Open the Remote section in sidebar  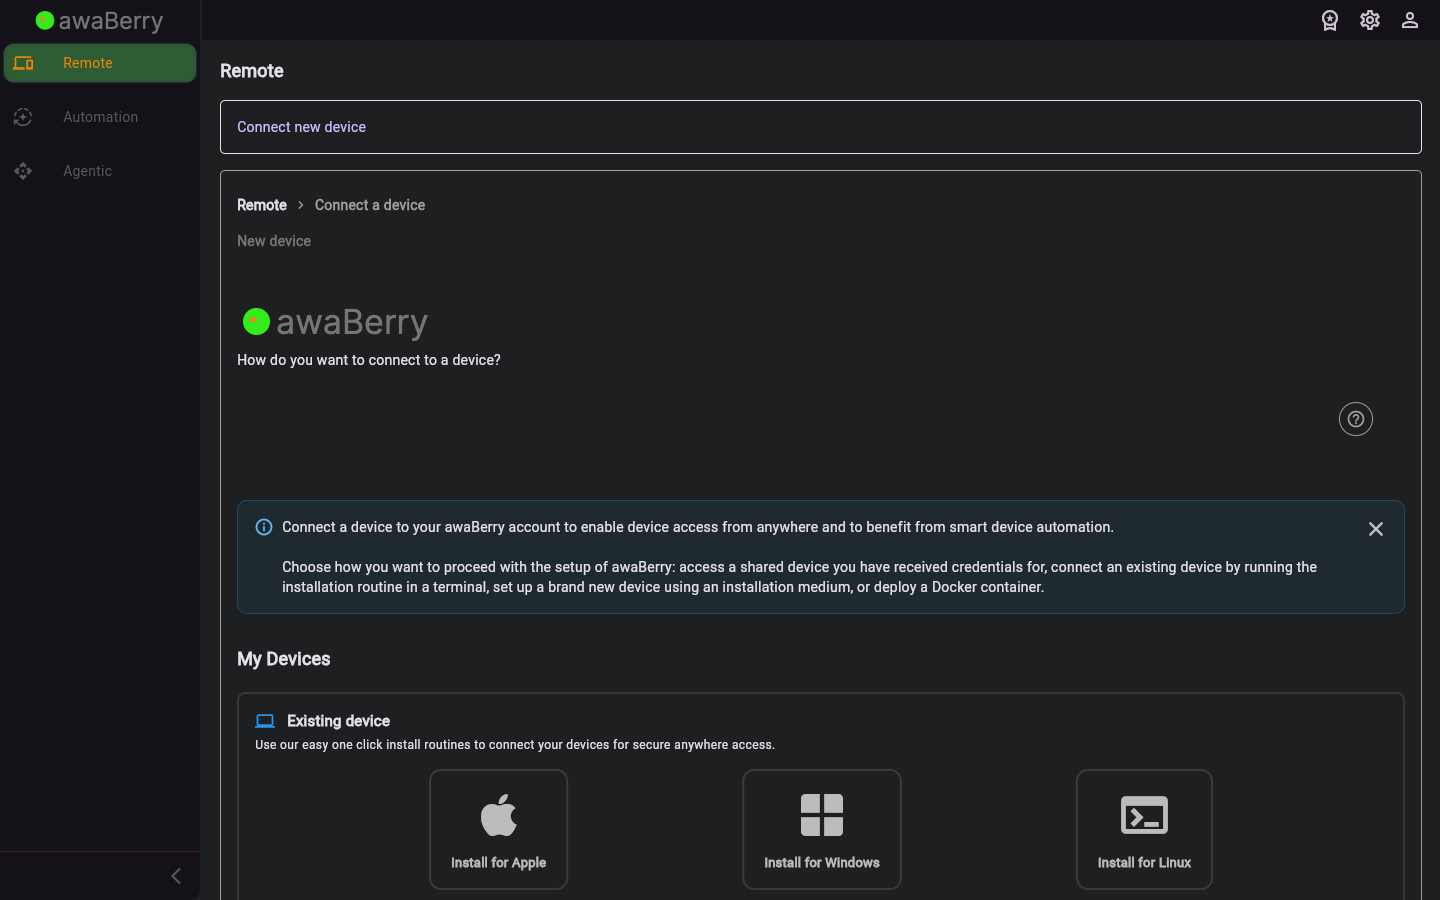point(100,63)
